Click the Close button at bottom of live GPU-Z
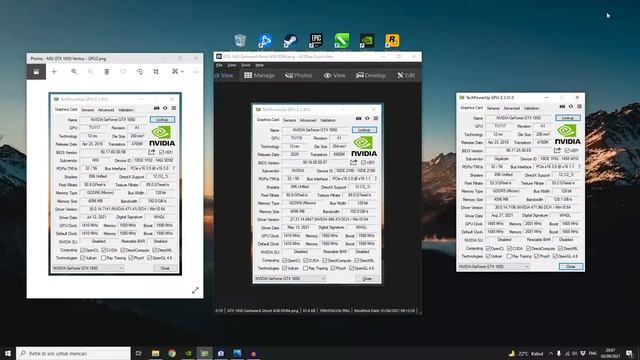 tap(571, 267)
